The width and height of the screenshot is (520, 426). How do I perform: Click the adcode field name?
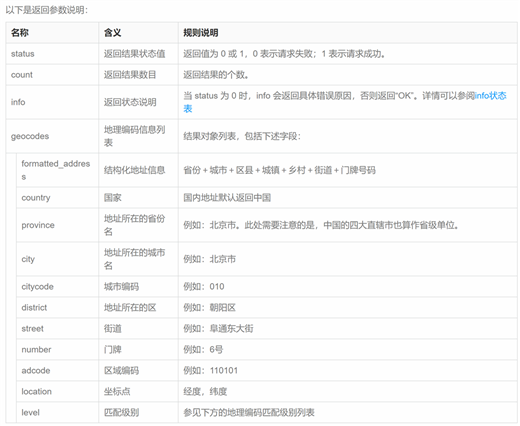tap(36, 370)
